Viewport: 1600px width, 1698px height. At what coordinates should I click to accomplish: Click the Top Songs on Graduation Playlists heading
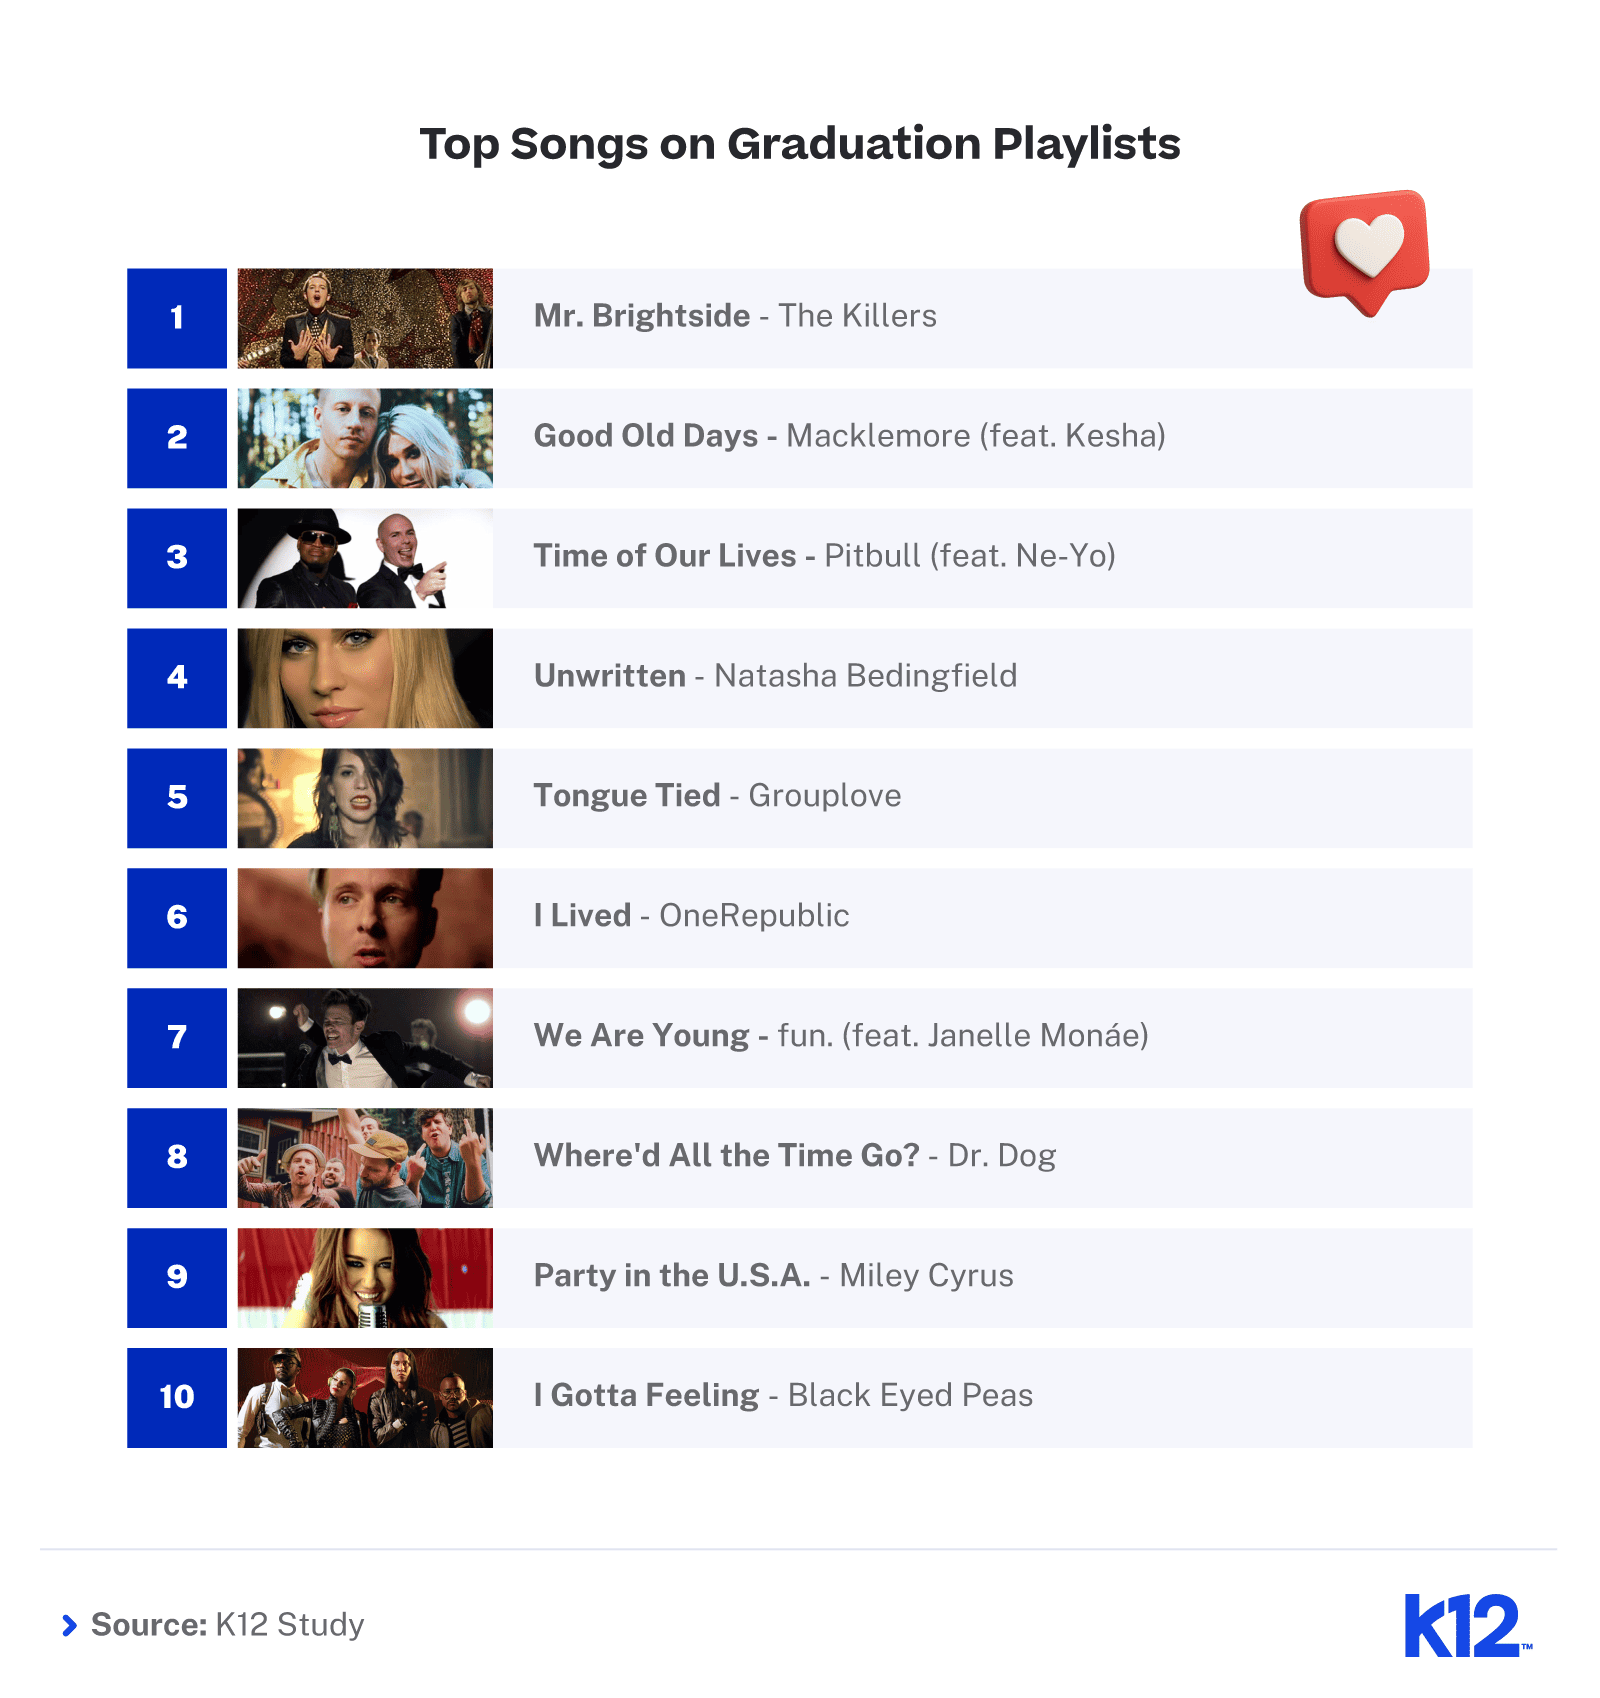(800, 144)
